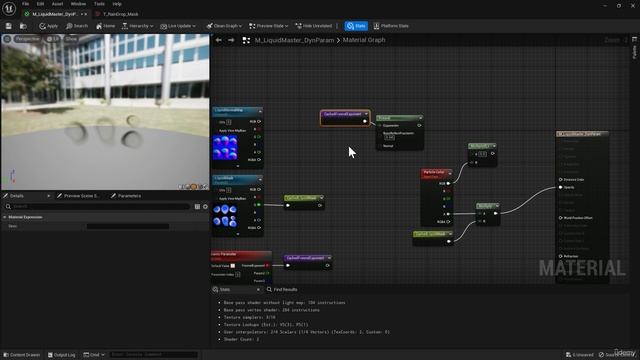The width and height of the screenshot is (640, 360).
Task: Click the graph back navigation arrow
Action: tap(219, 40)
